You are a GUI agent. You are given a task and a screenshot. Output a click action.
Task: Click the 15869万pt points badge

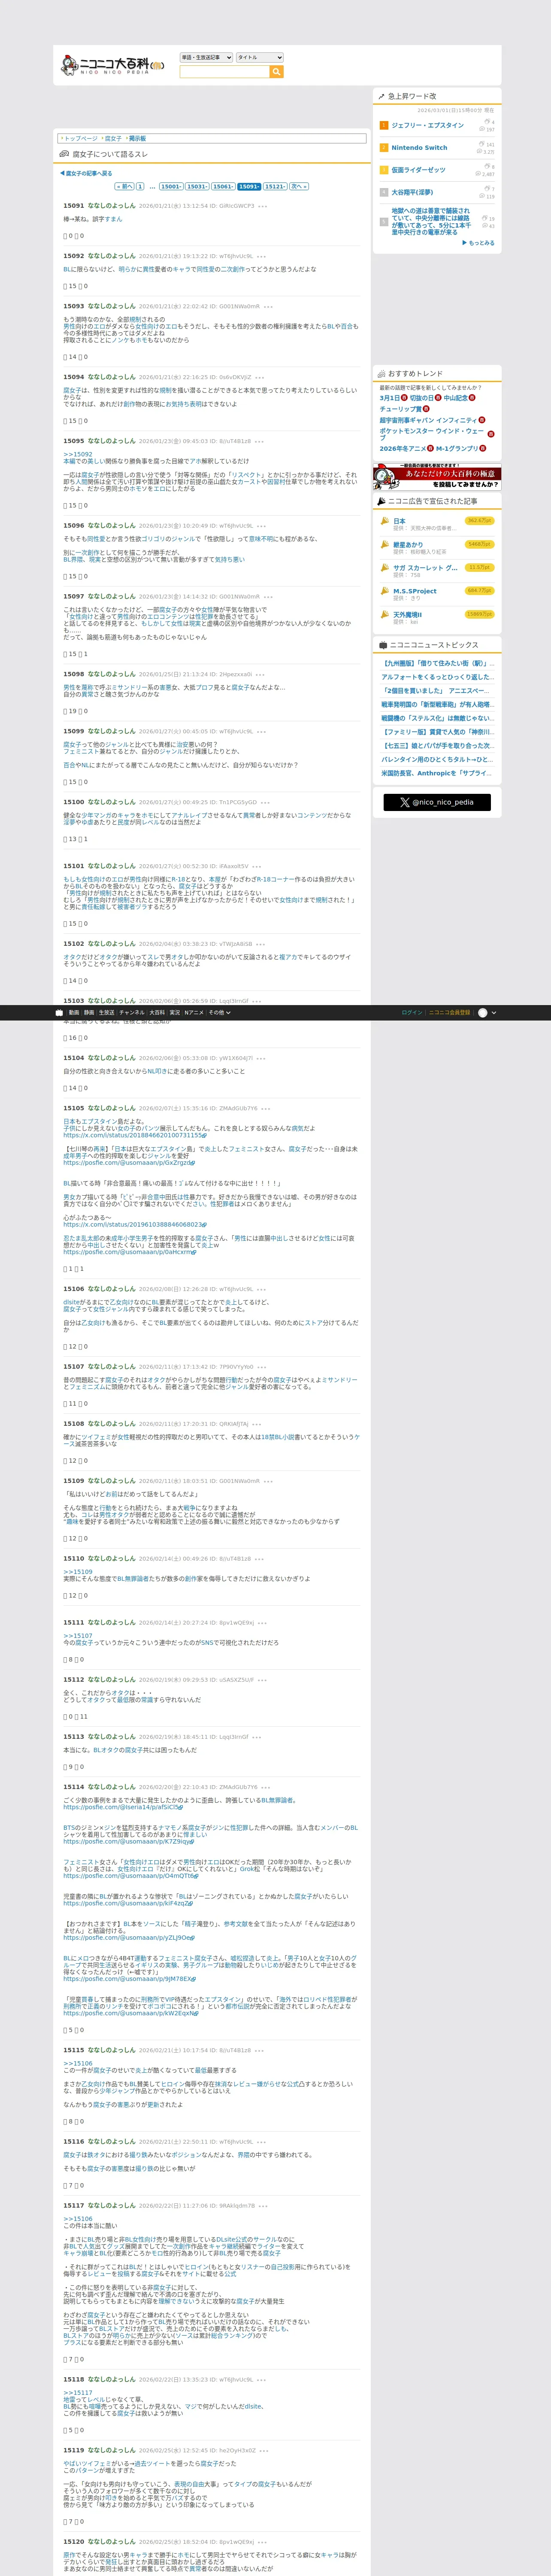coord(480,614)
